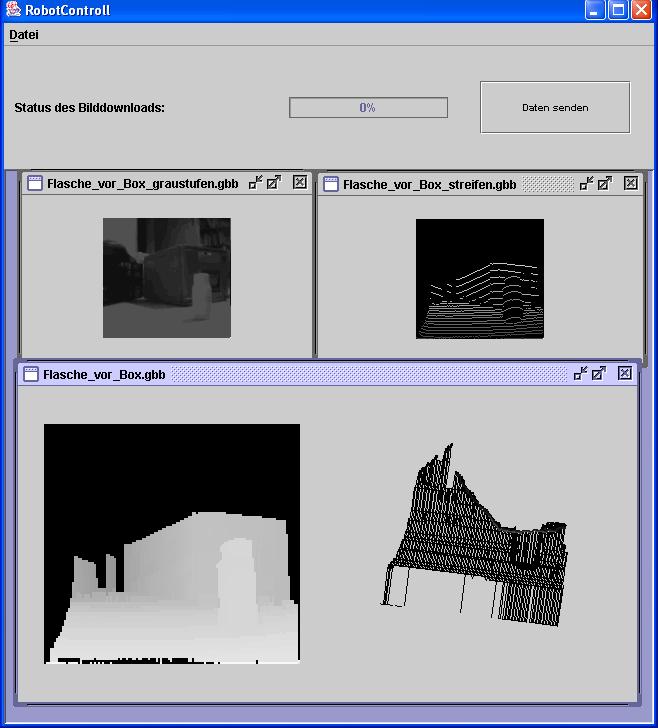Click the grayscale bottle photo
658x728 pixels.
[x=167, y=277]
